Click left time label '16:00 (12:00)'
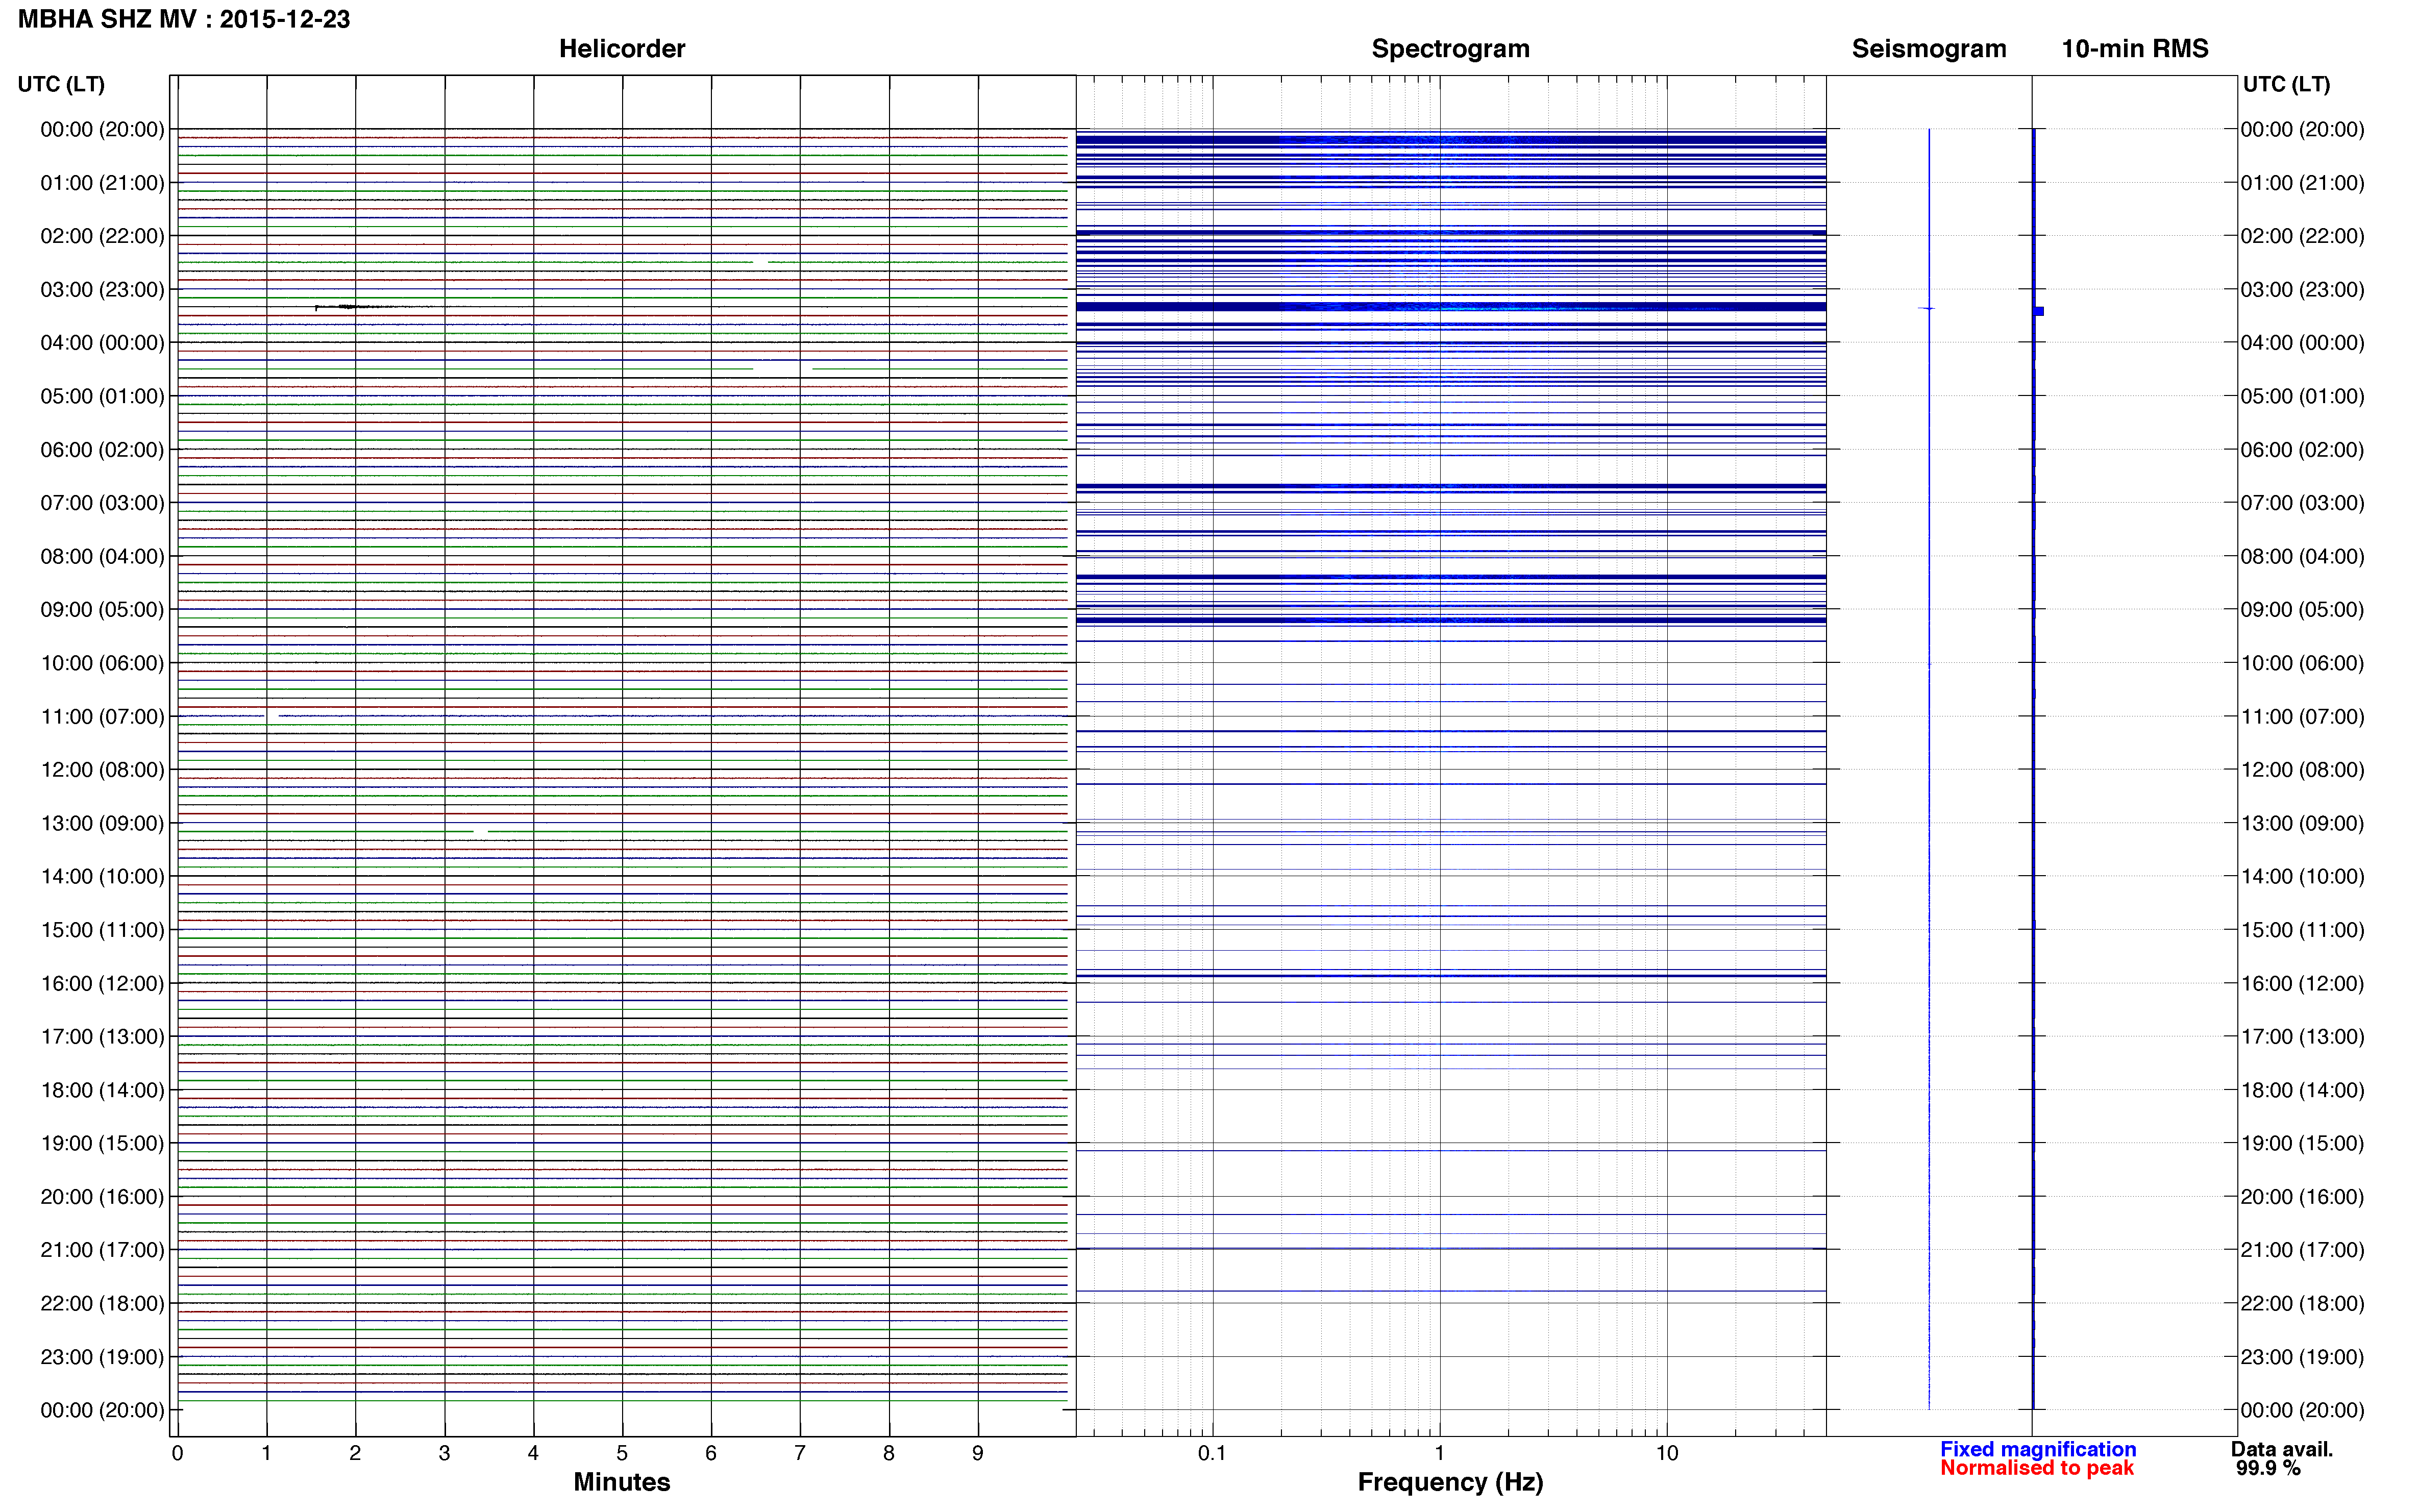The height and width of the screenshot is (1512, 2419). pos(102,983)
